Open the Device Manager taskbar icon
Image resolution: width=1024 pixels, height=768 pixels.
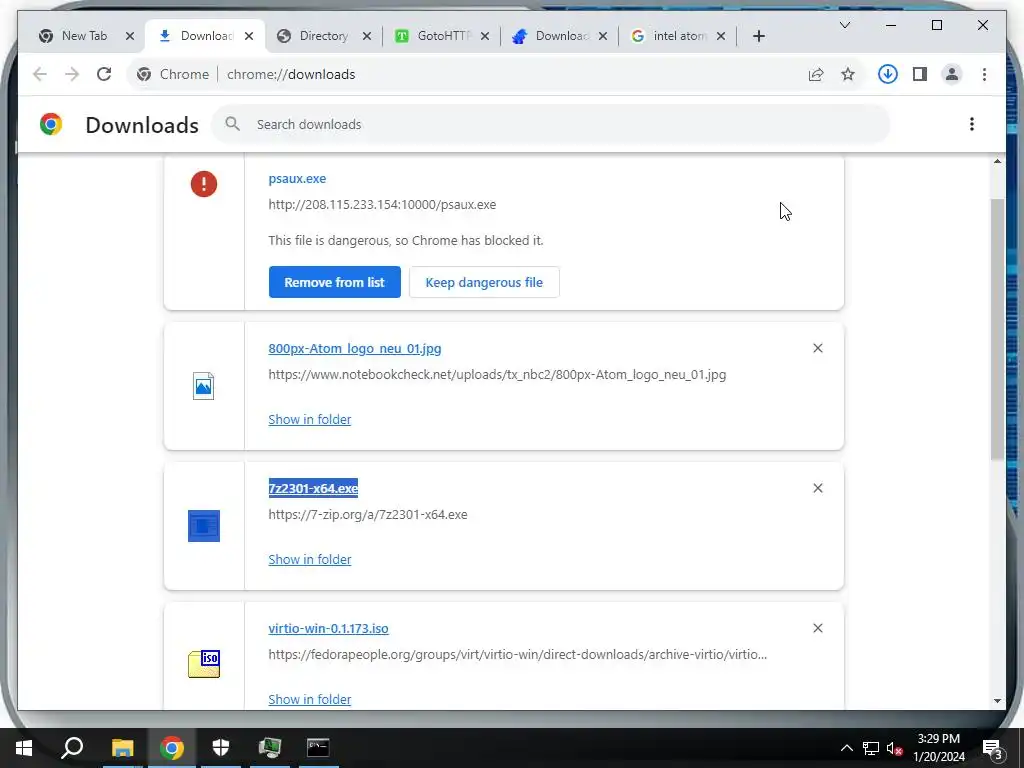click(270, 748)
